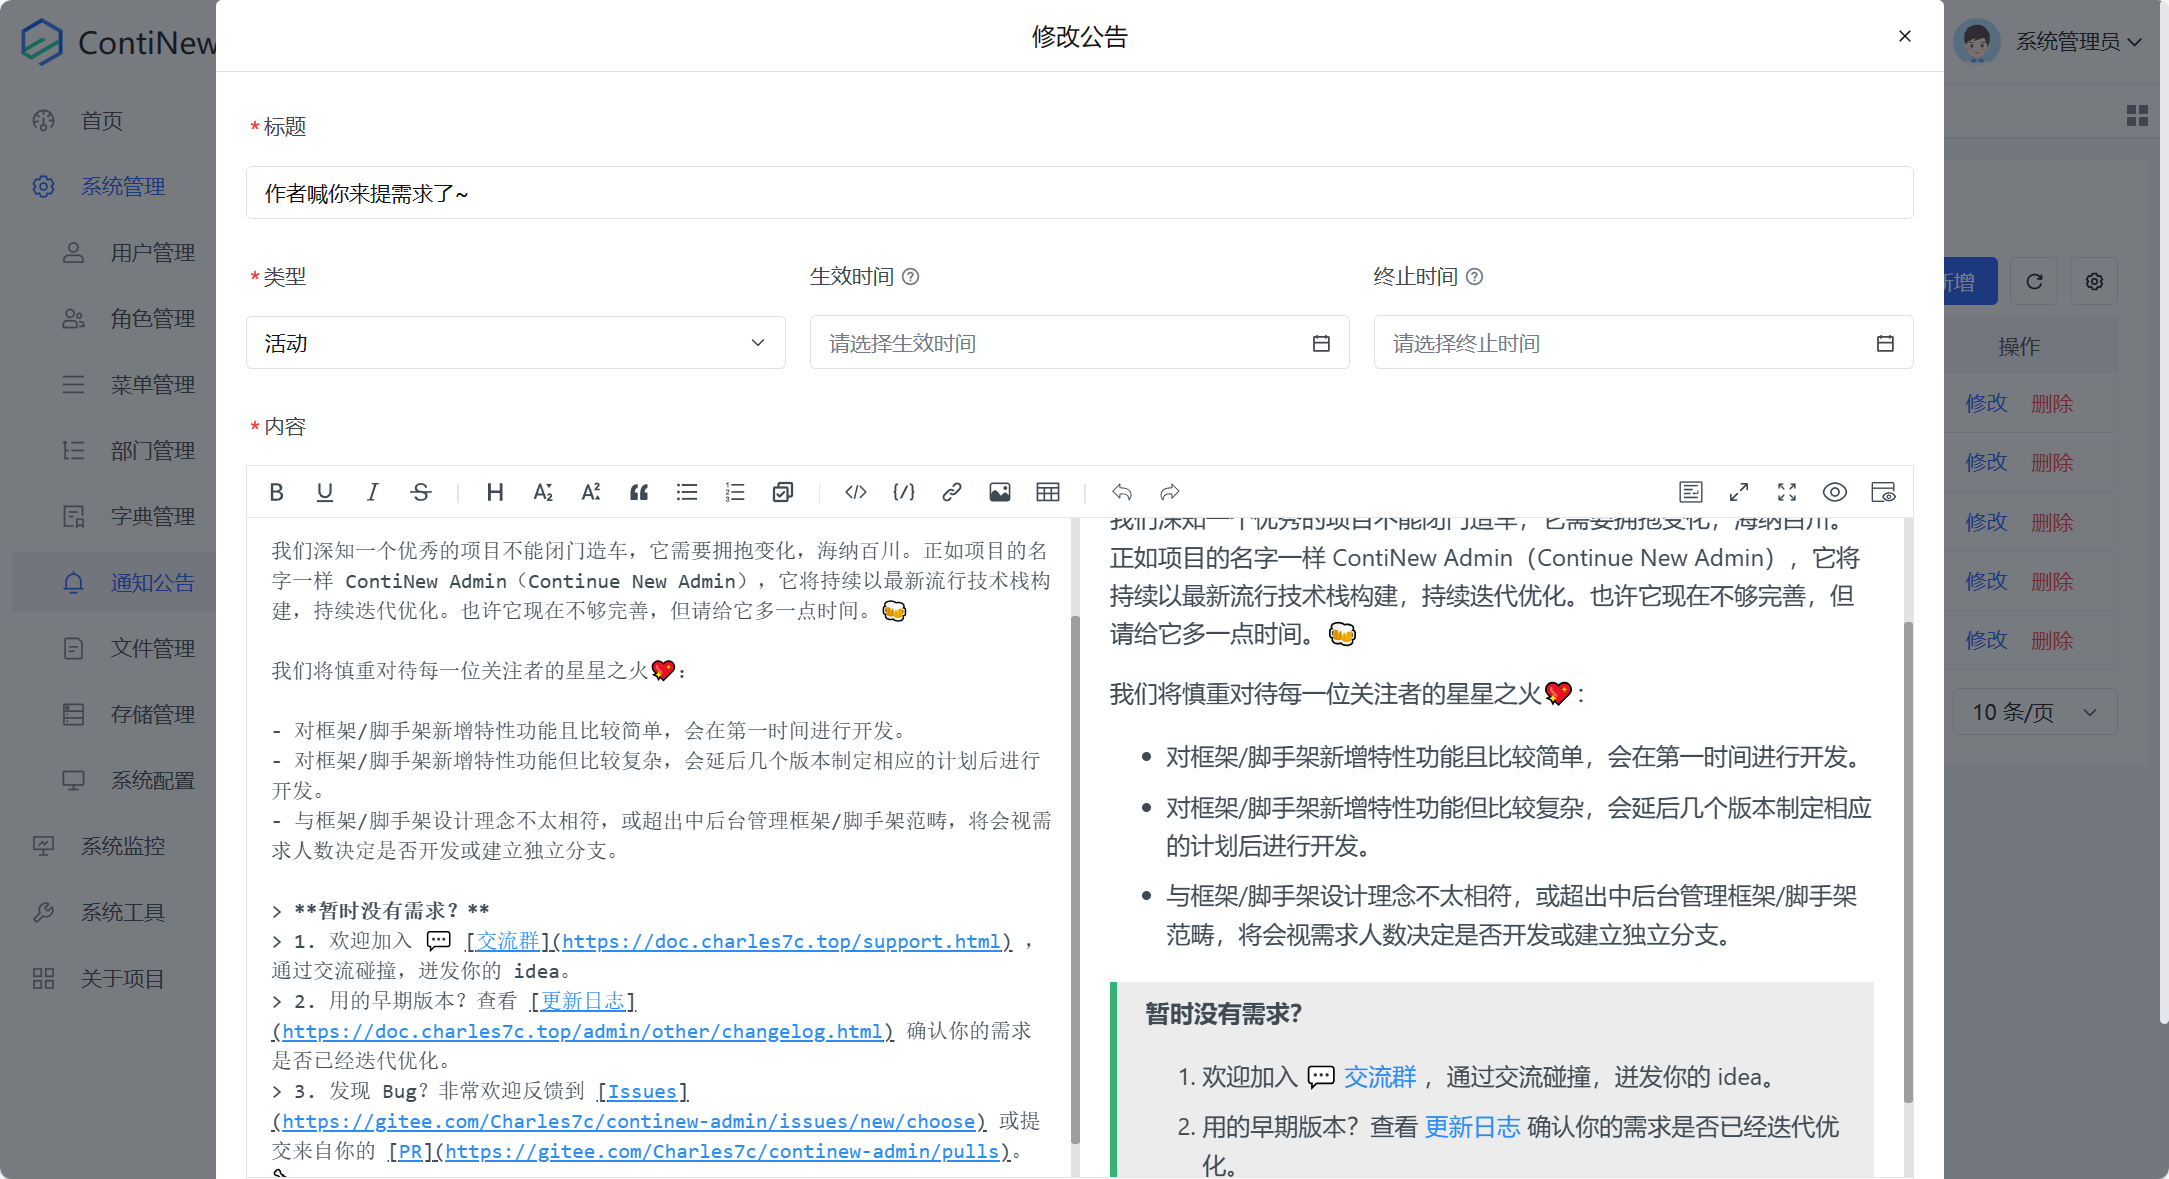Navigate to 通知公告 menu item
Screen dimensions: 2169x1179
(153, 582)
